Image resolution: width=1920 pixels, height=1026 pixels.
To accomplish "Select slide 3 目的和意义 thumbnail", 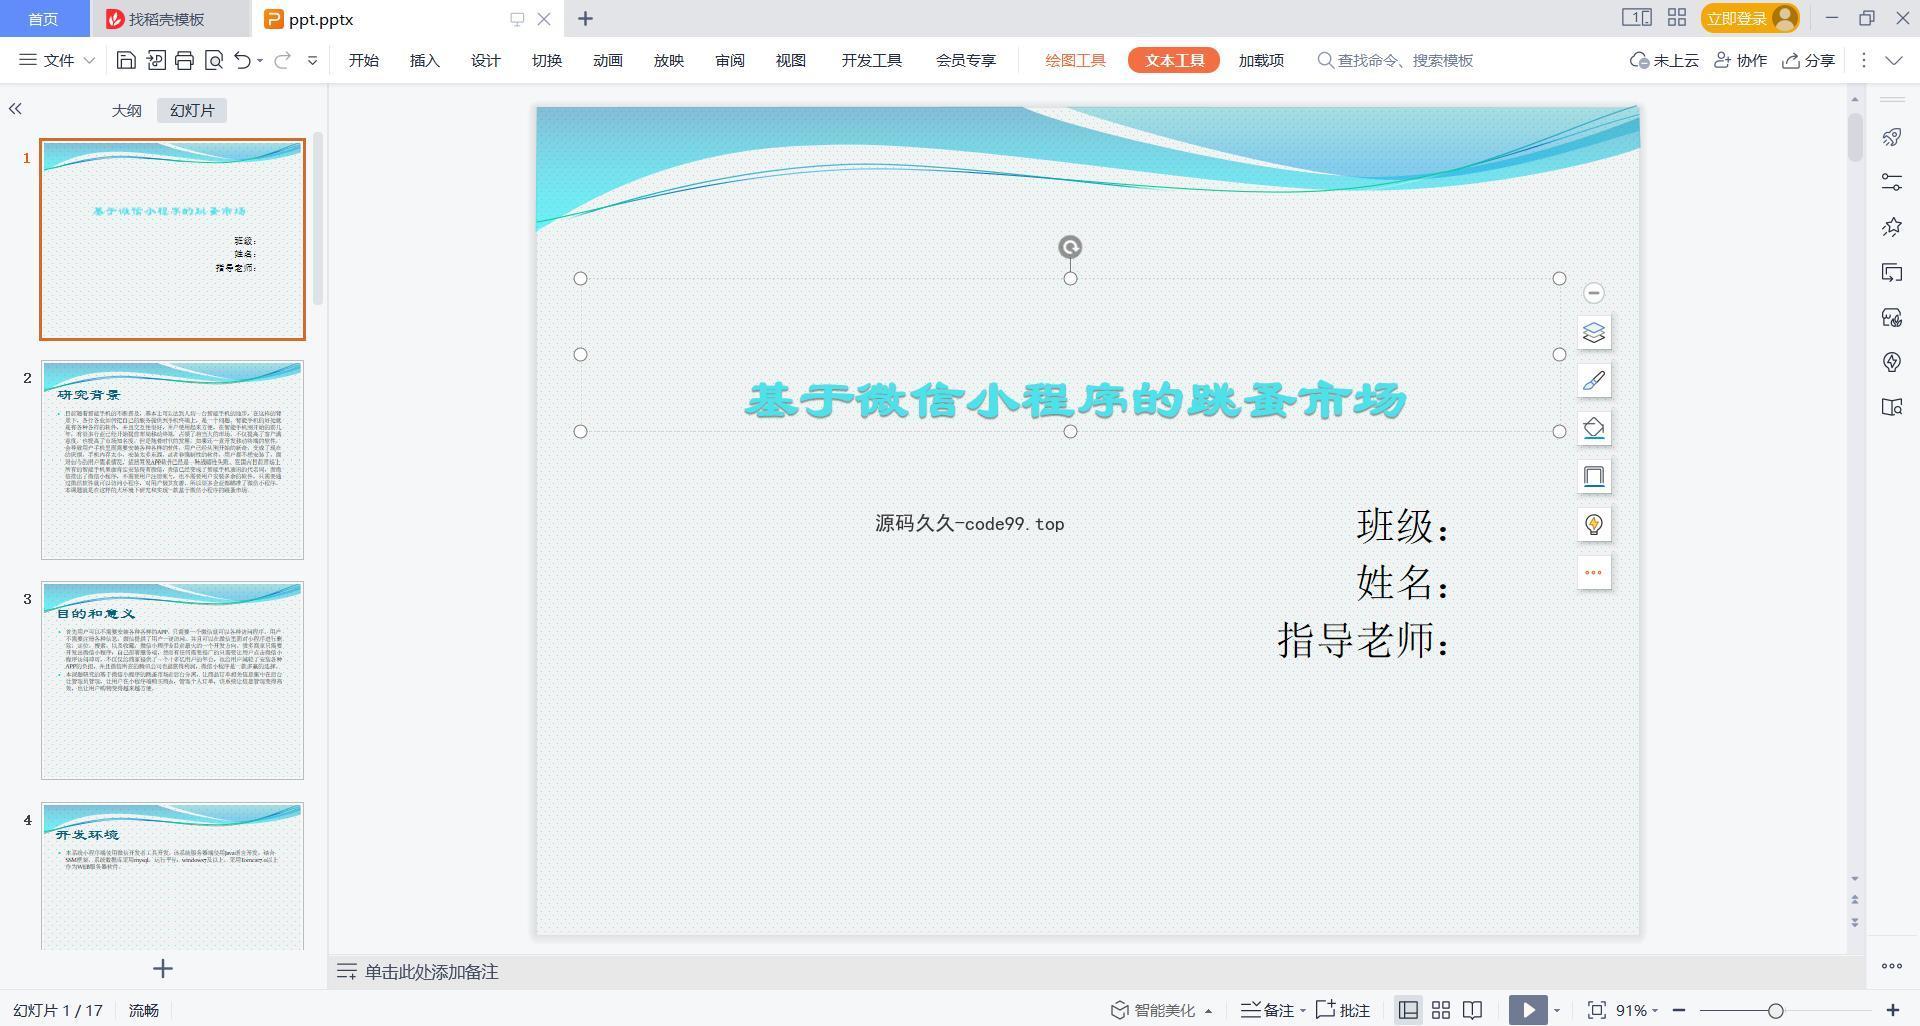I will pyautogui.click(x=172, y=680).
